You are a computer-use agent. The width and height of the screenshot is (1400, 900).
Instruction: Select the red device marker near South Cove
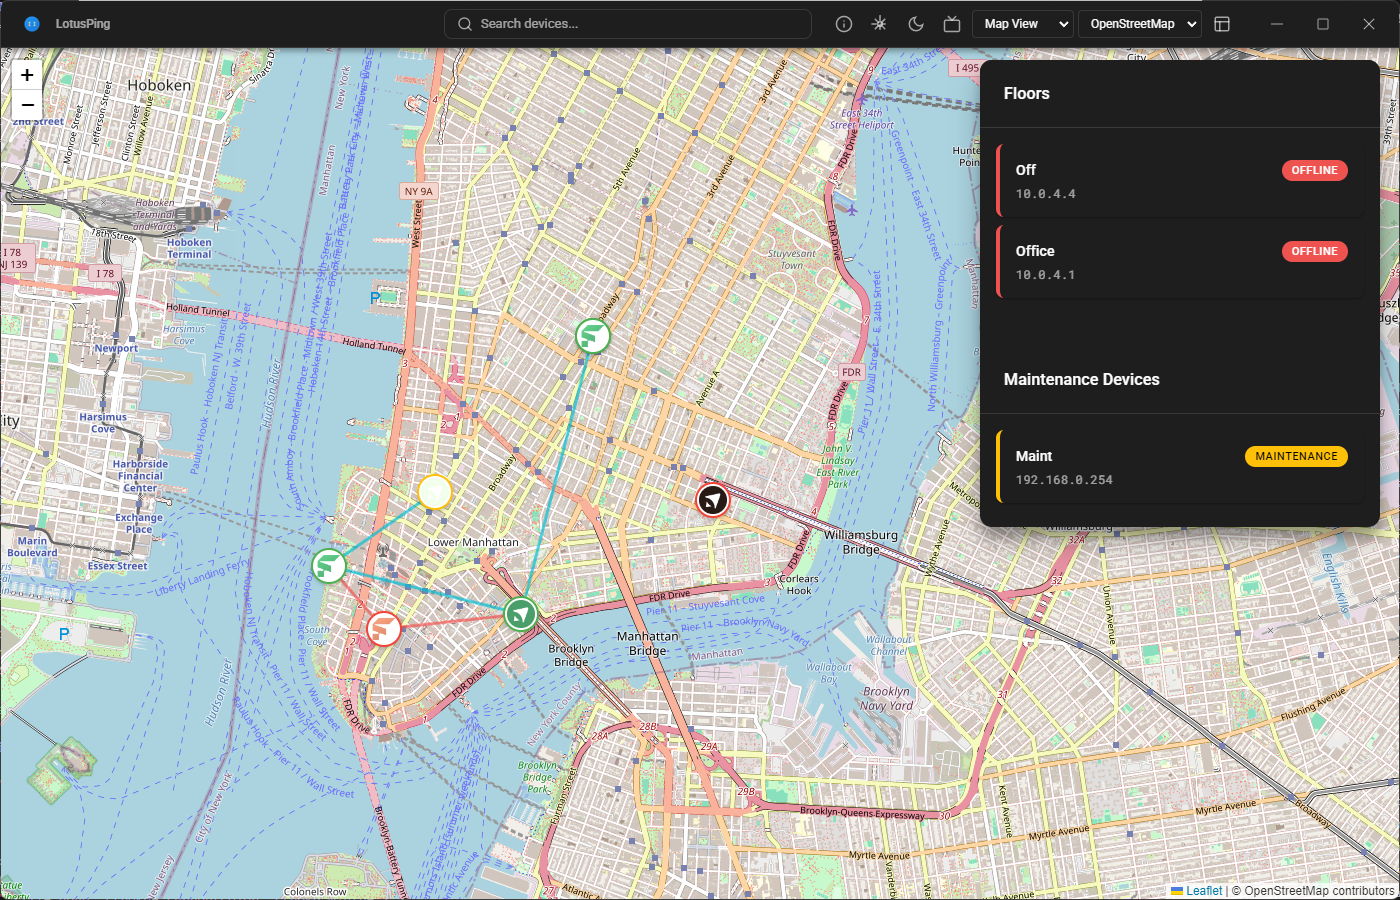[383, 629]
